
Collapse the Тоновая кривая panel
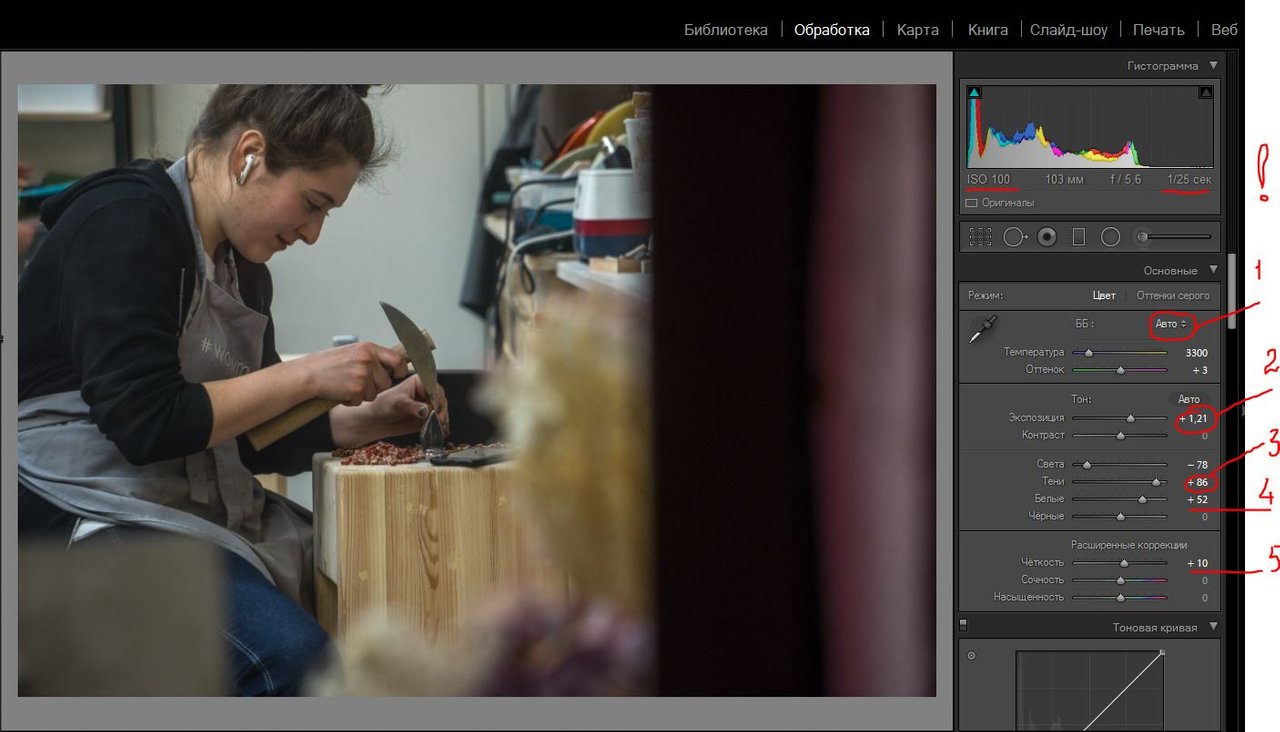pyautogui.click(x=1214, y=627)
